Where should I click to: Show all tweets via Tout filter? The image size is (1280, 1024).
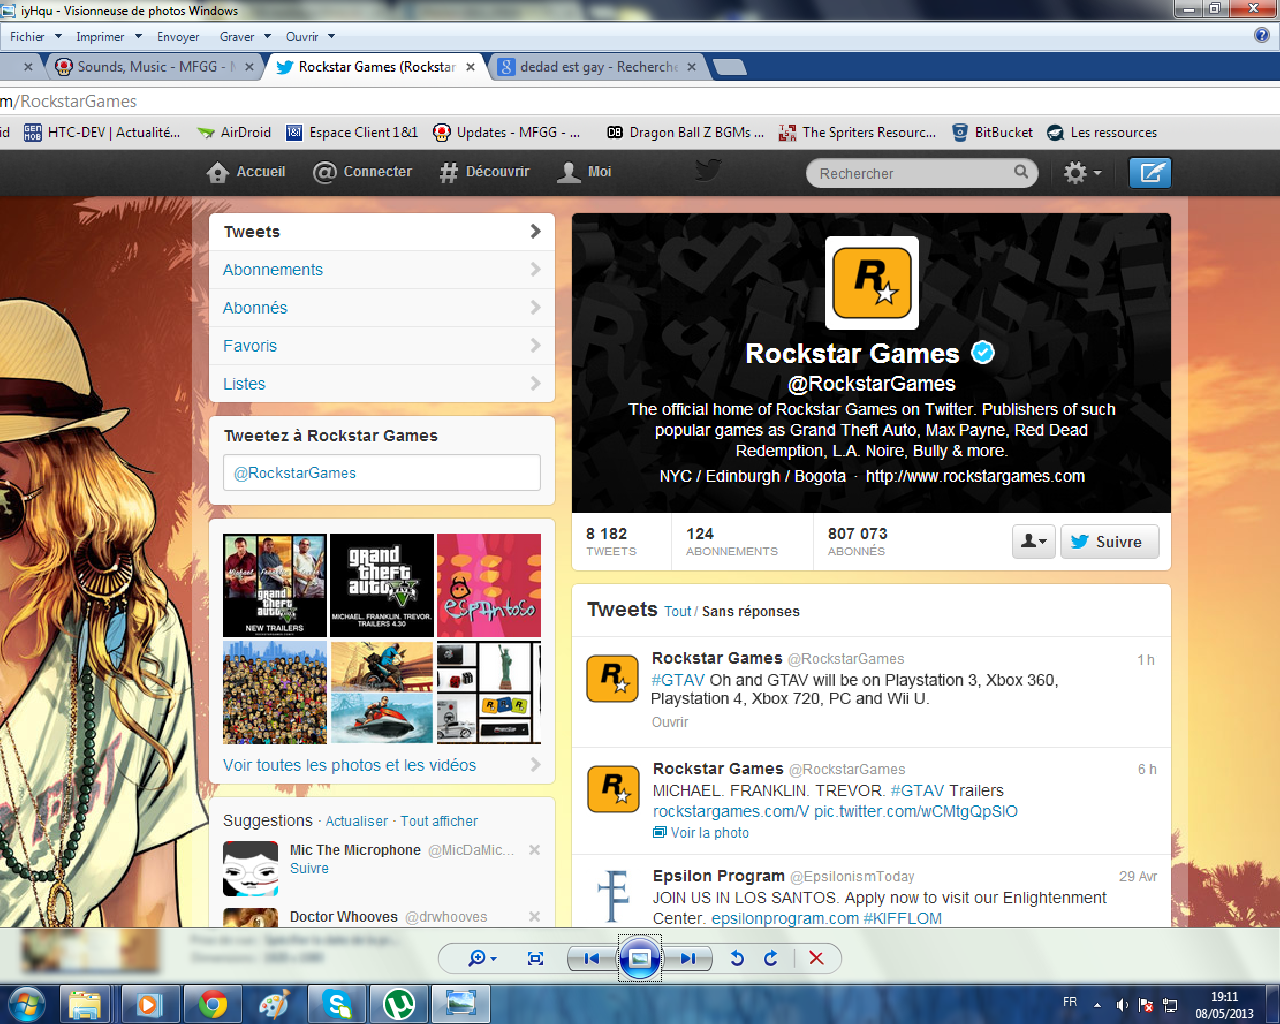pyautogui.click(x=677, y=611)
